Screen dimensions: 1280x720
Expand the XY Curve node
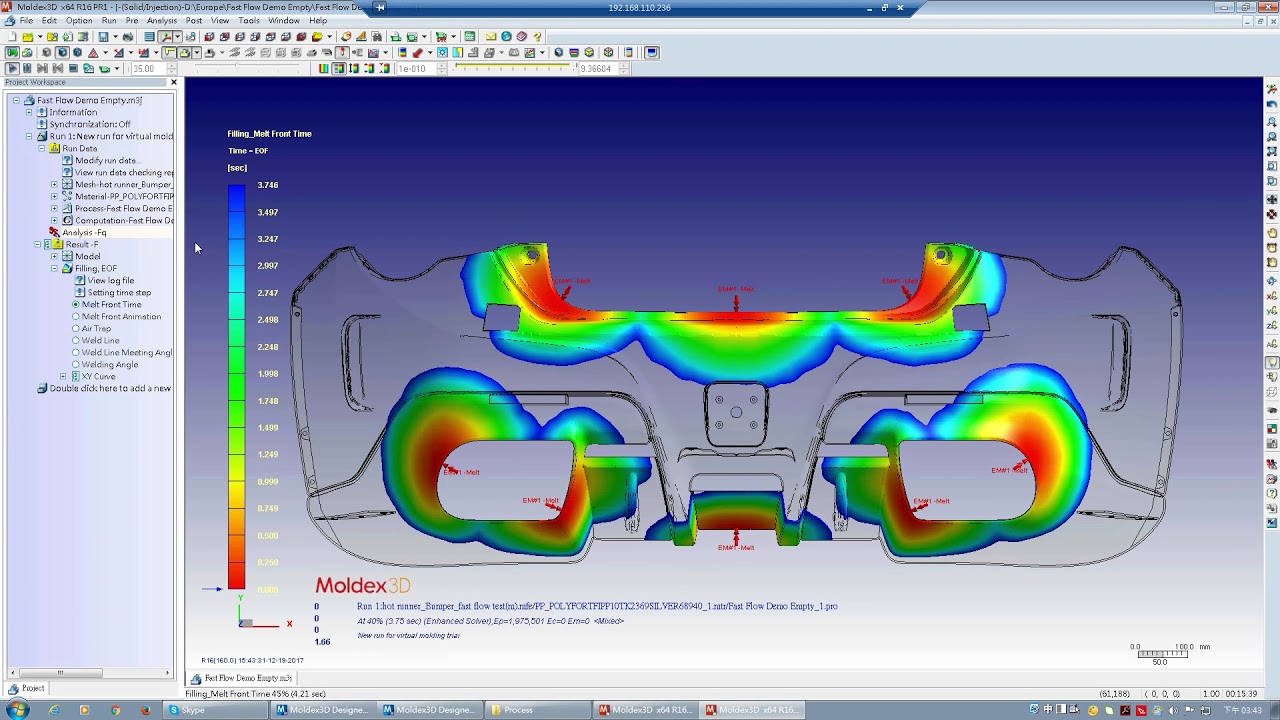pos(63,376)
